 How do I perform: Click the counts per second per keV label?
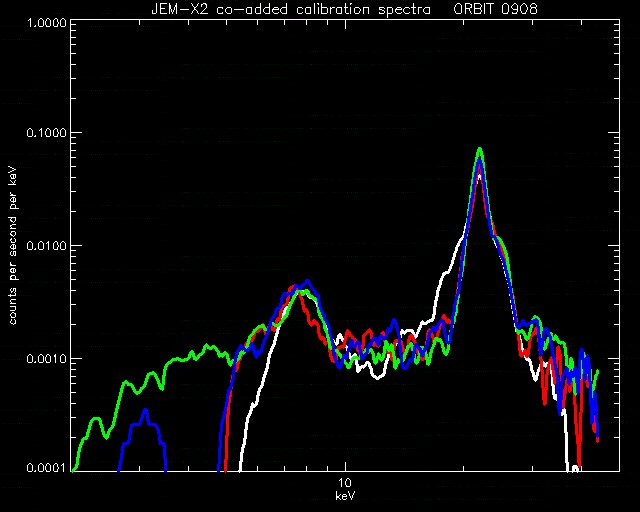tap(13, 245)
